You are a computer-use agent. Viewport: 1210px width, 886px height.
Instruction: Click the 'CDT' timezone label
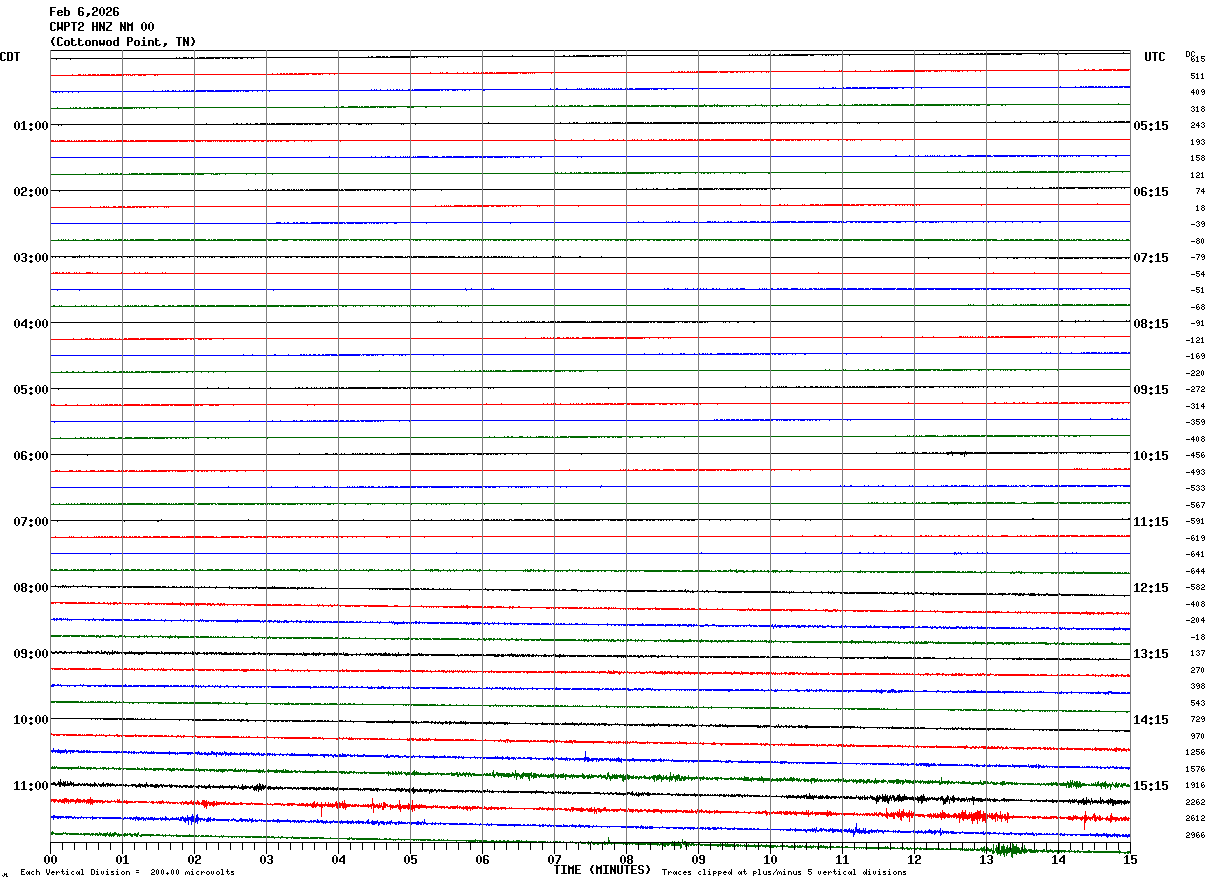[x=10, y=57]
